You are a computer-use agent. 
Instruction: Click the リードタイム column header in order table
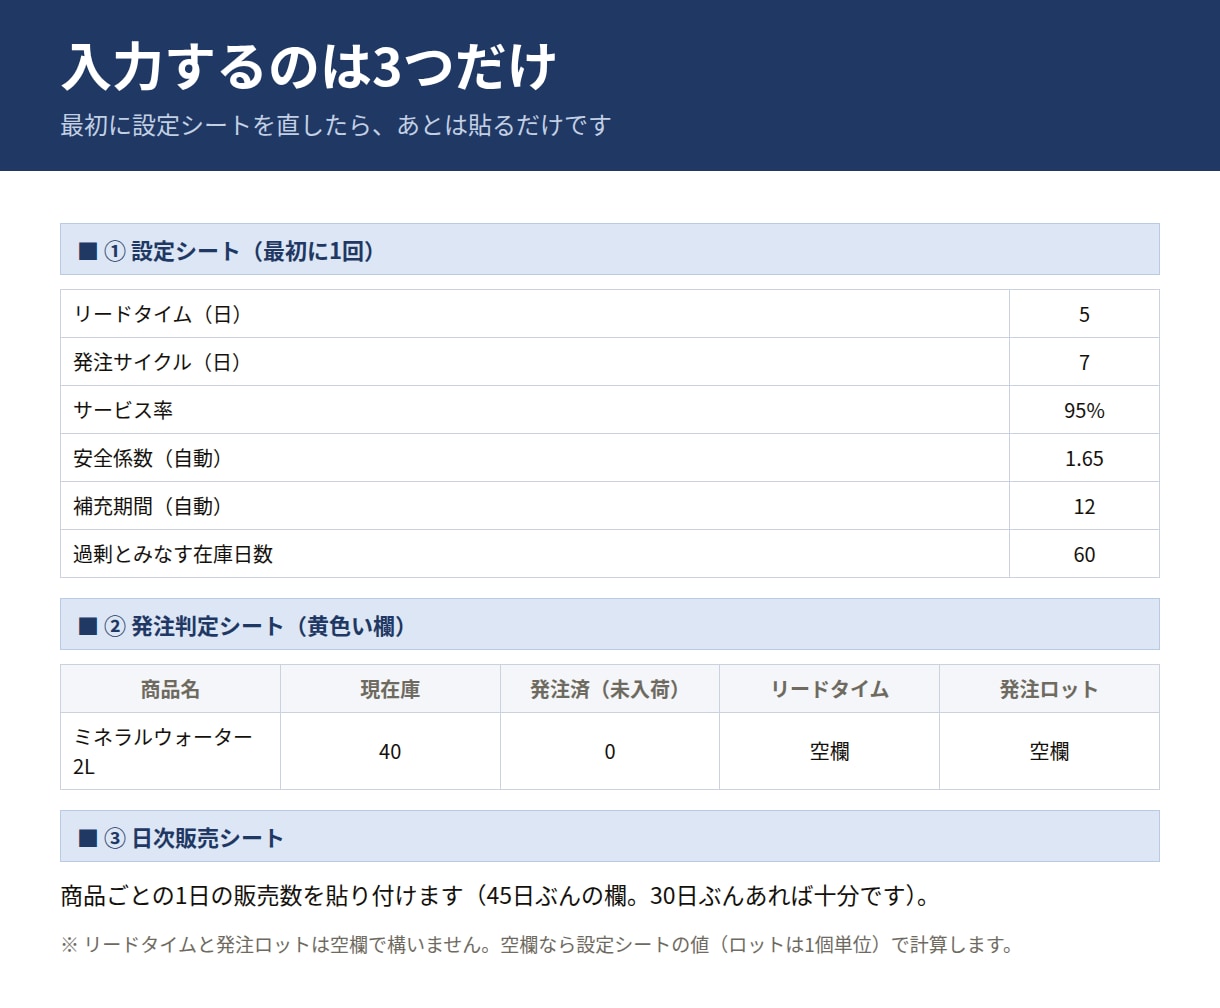(x=829, y=689)
